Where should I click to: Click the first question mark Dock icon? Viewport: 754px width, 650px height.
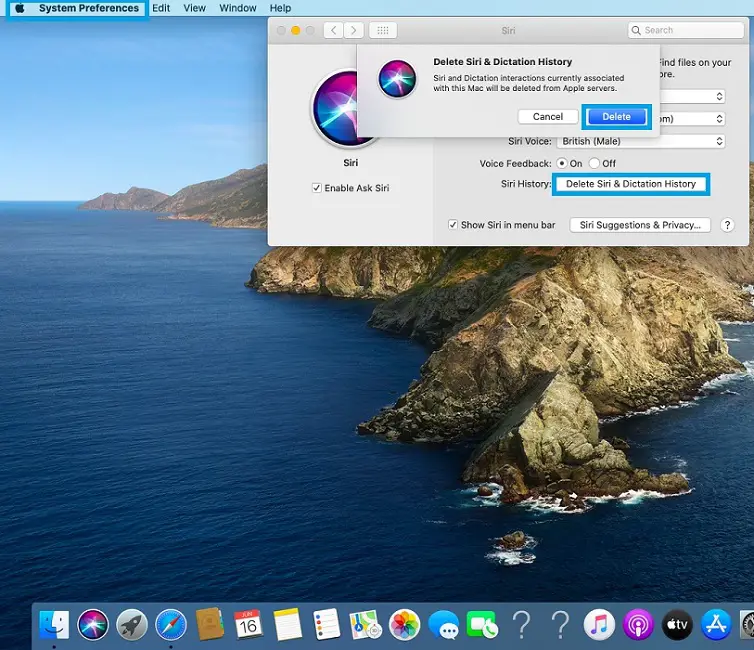pos(521,625)
